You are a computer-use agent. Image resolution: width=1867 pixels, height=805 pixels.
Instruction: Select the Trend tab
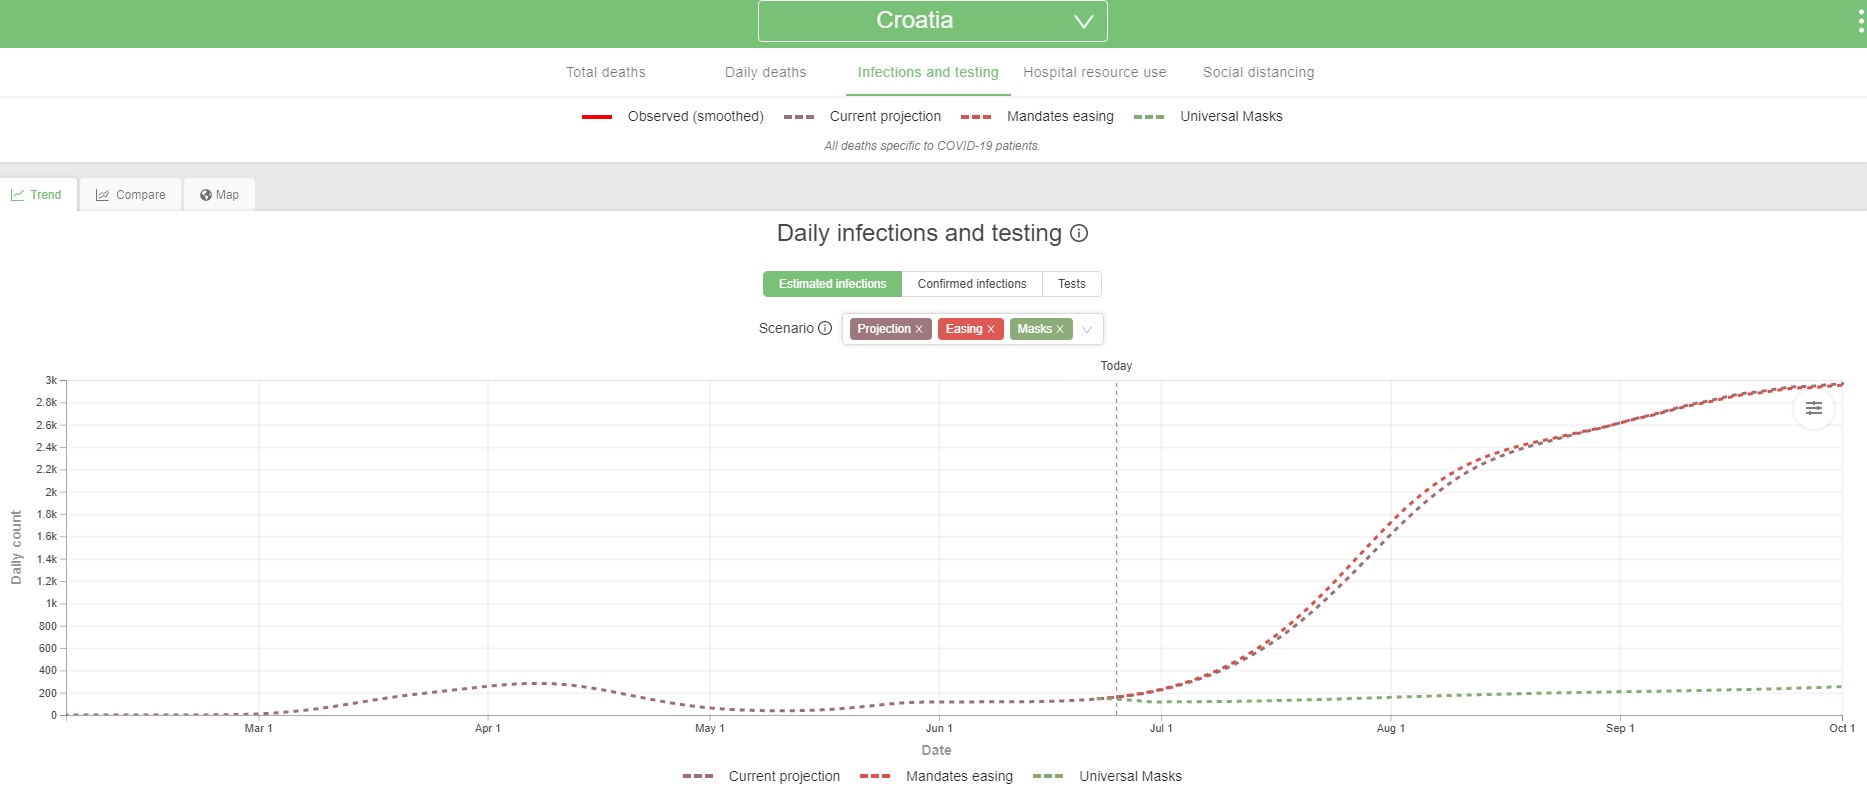pos(37,195)
